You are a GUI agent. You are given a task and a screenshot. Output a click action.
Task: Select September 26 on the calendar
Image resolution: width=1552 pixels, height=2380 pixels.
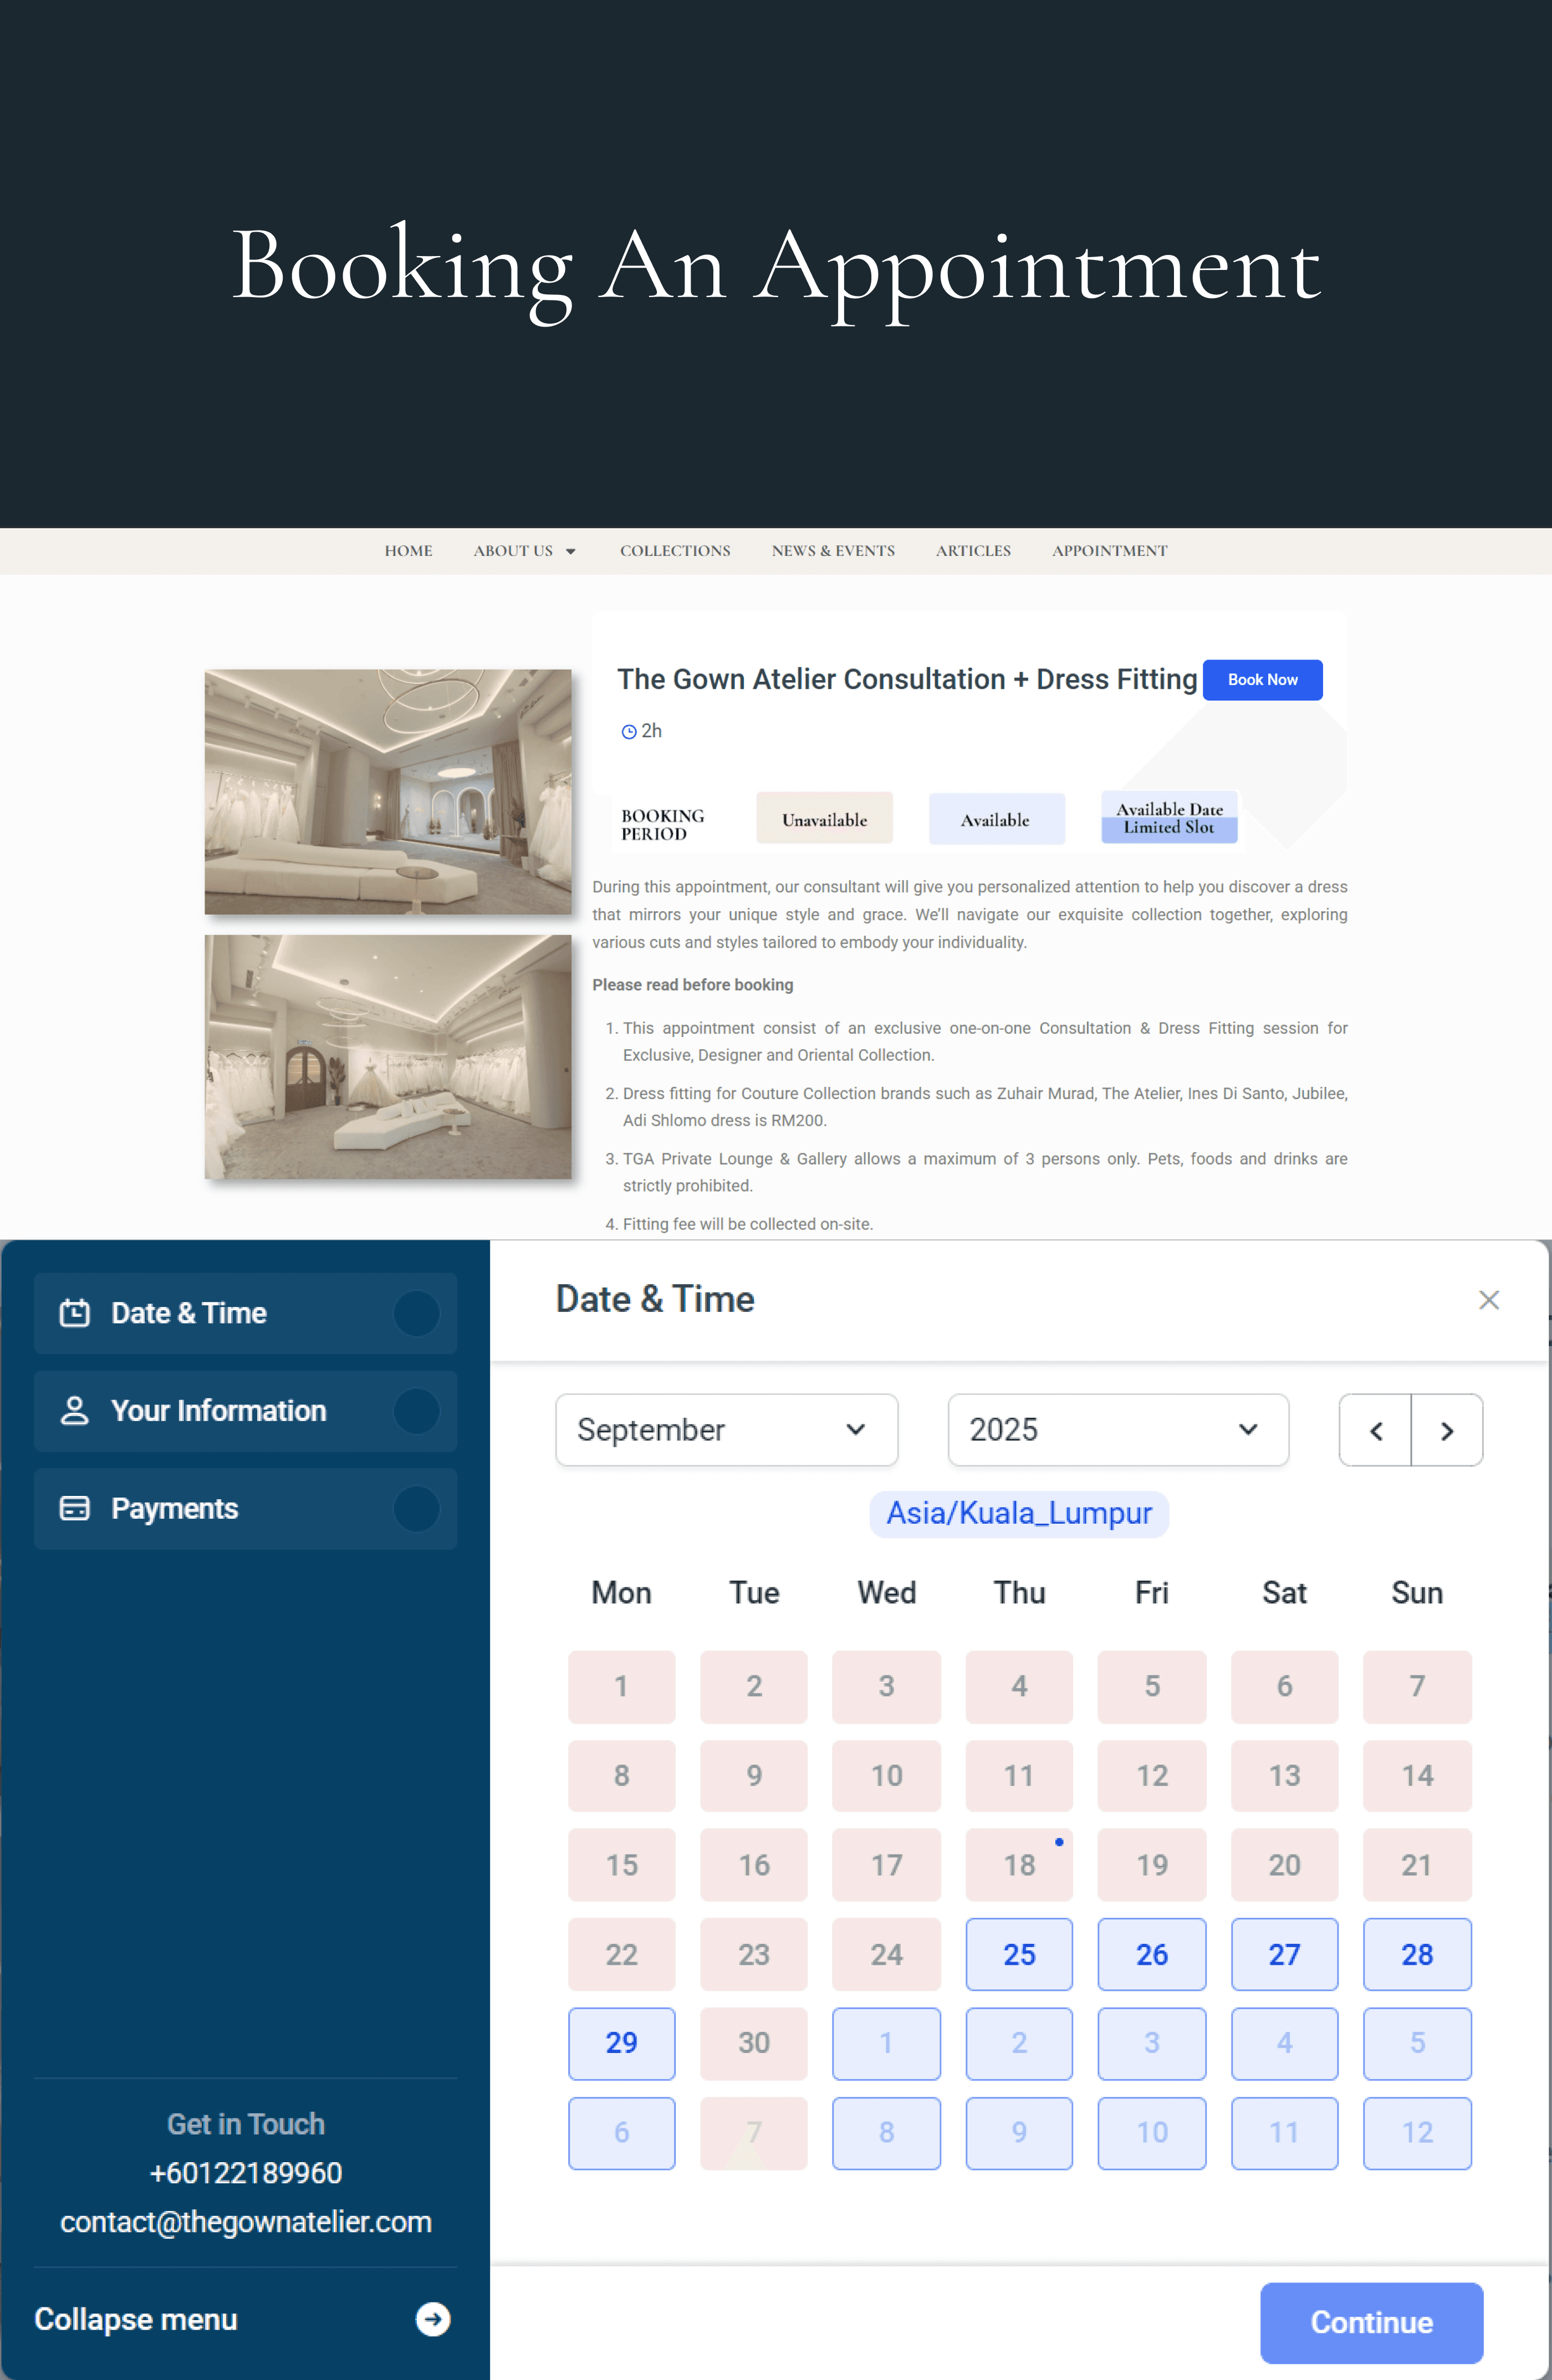point(1152,1954)
